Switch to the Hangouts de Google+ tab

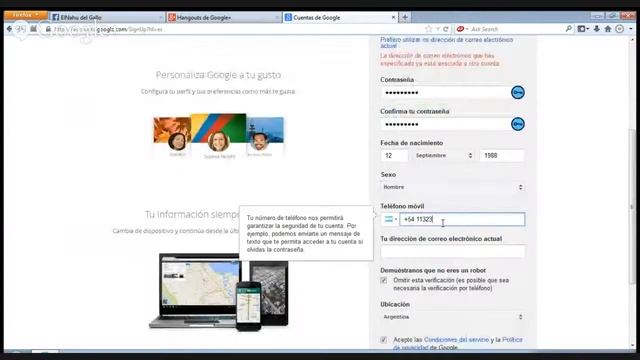coord(224,17)
